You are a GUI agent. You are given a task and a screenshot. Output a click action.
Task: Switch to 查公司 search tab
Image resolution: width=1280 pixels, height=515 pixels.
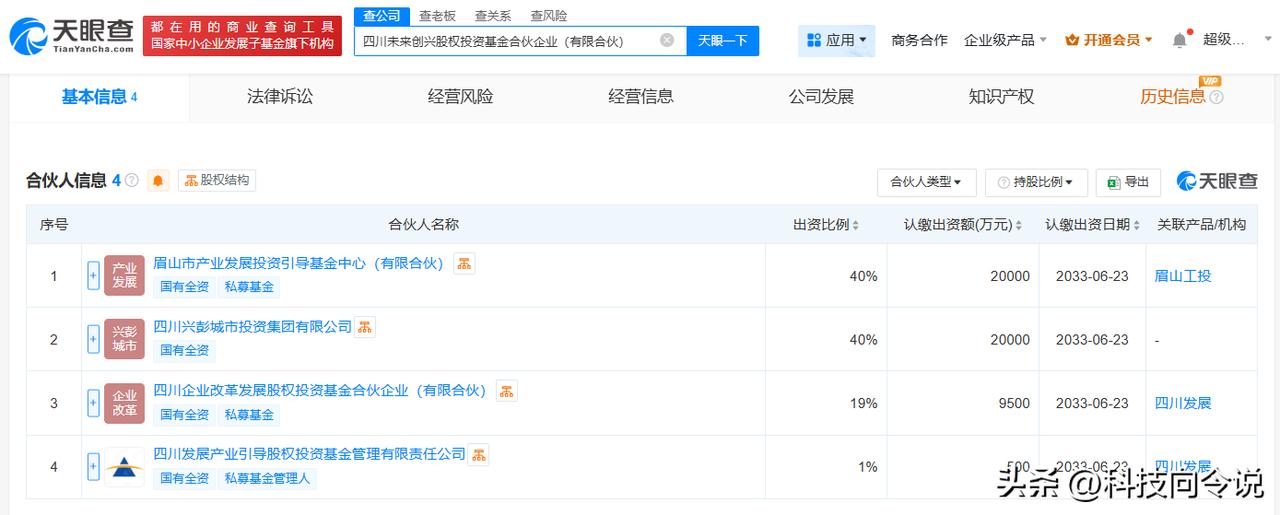pos(381,15)
